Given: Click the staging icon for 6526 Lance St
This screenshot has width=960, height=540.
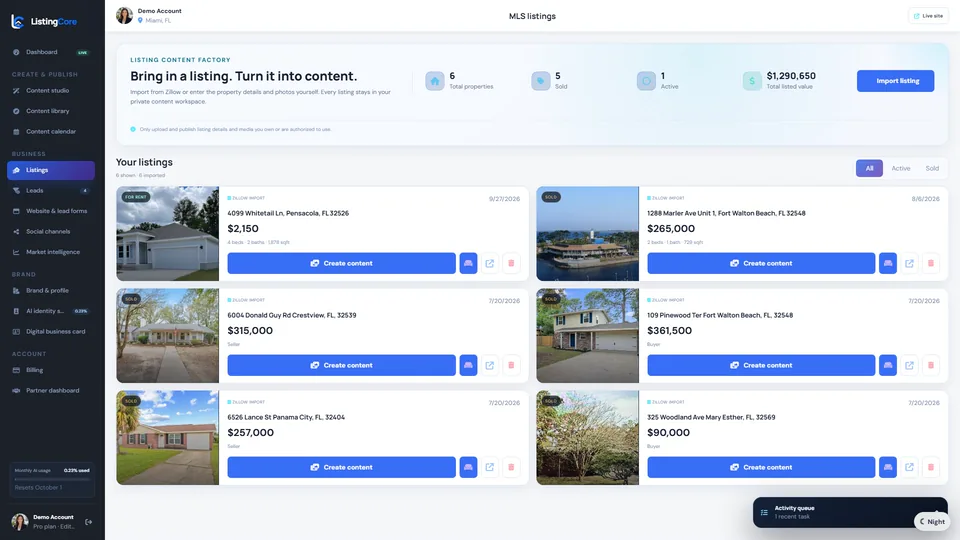Looking at the screenshot, I should 468,467.
